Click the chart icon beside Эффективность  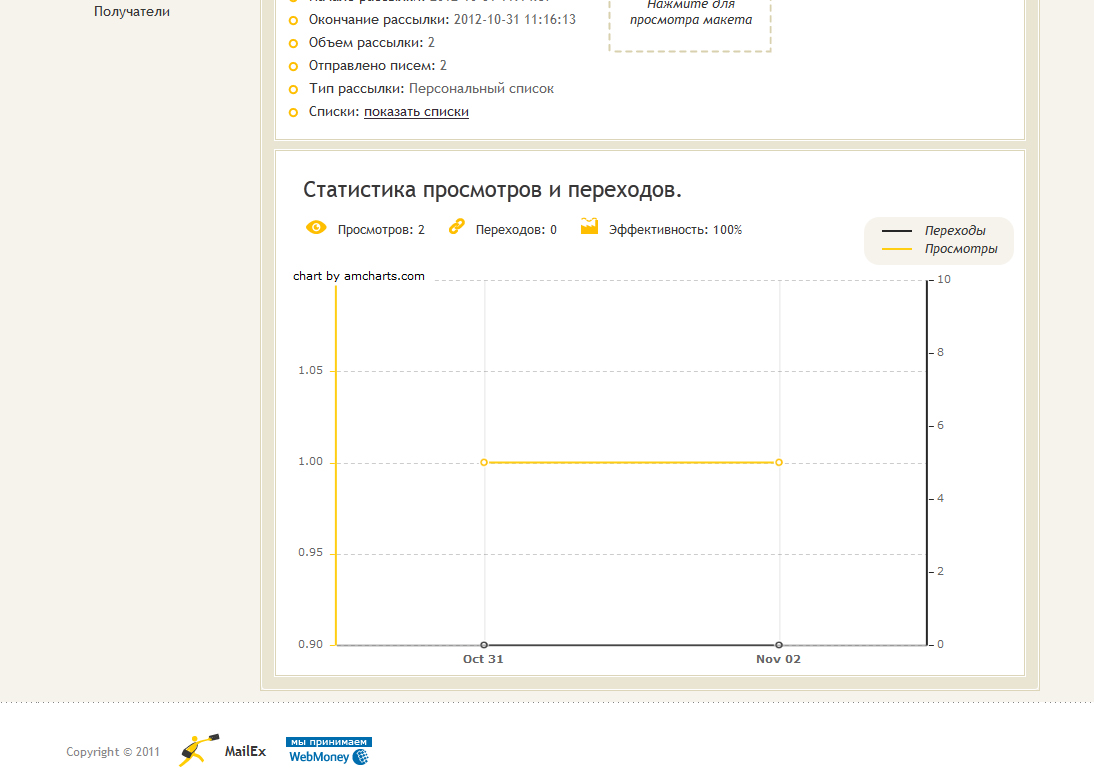tap(589, 227)
